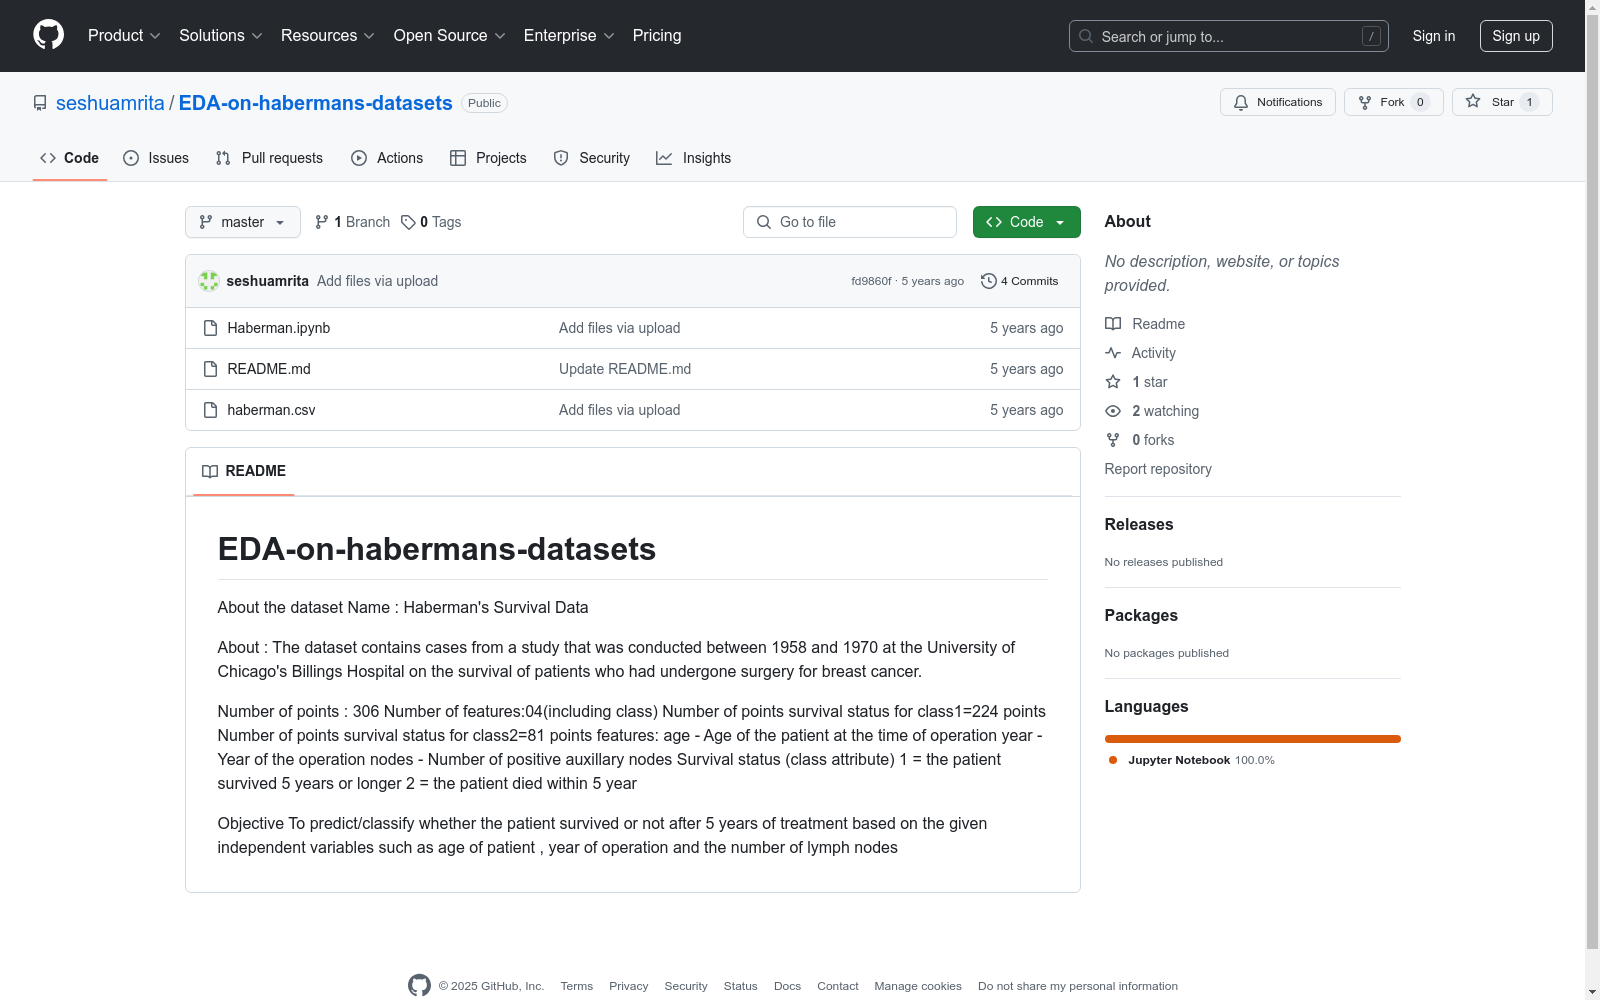1600x1000 pixels.
Task: Click the footer Contact link
Action: tap(838, 986)
